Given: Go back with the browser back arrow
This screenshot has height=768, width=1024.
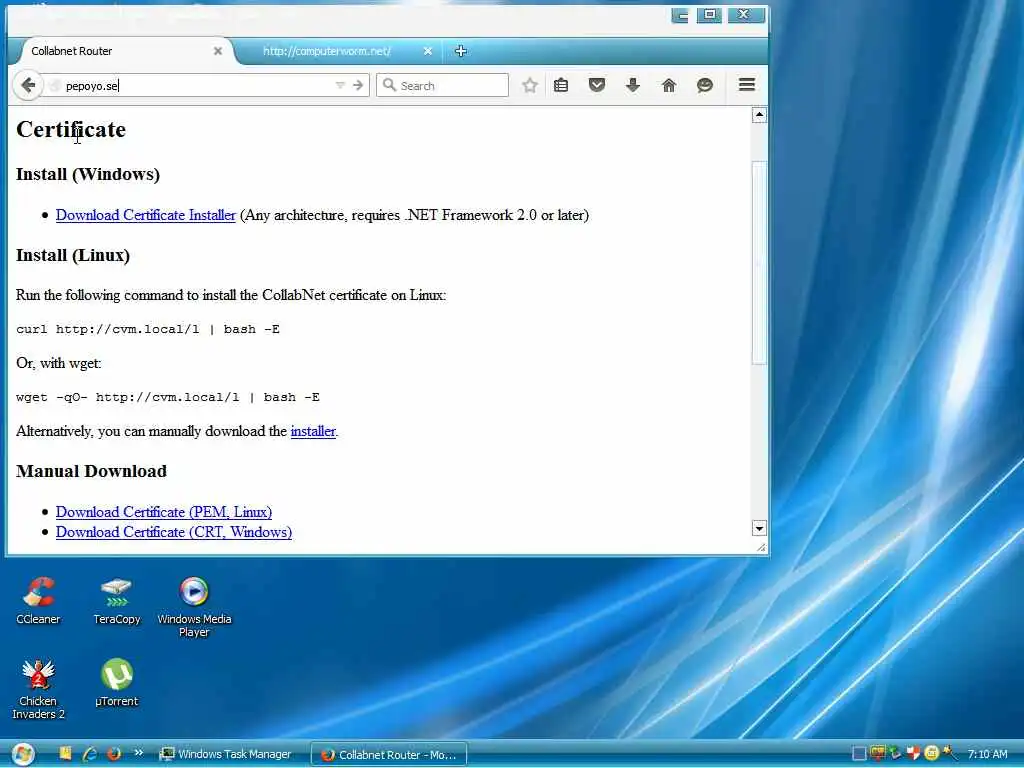Looking at the screenshot, I should (x=27, y=85).
